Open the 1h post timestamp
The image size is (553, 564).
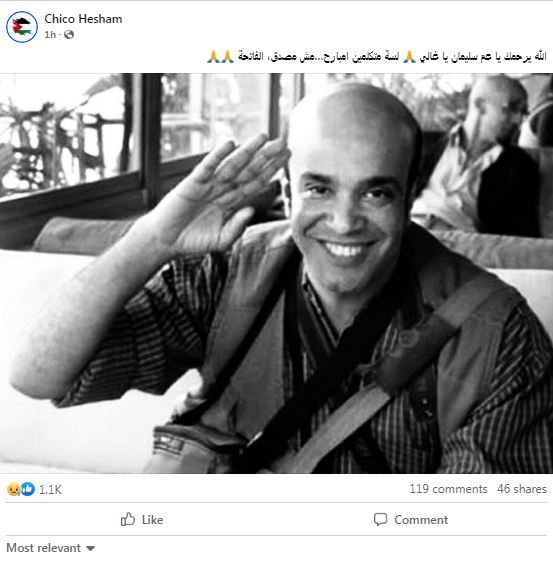point(50,35)
